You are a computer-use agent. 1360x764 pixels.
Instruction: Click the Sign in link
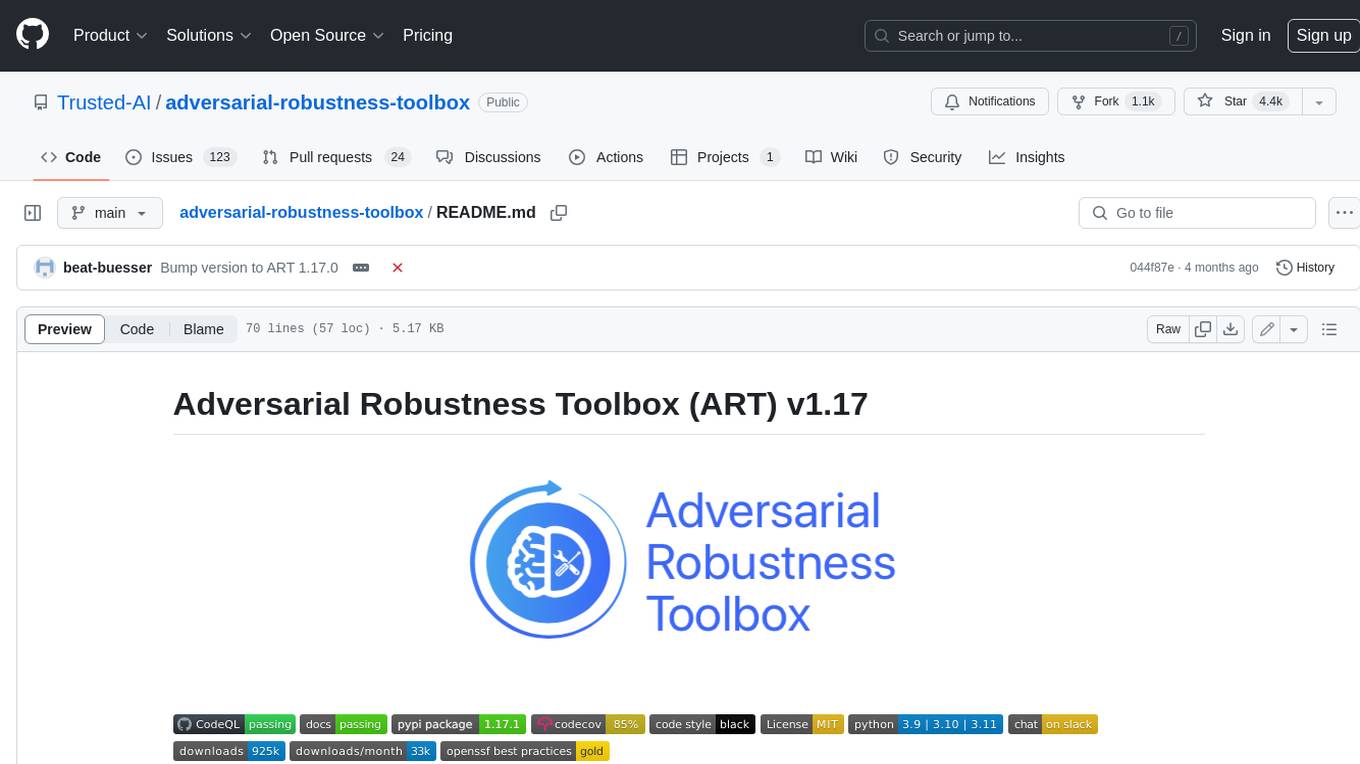pyautogui.click(x=1245, y=35)
